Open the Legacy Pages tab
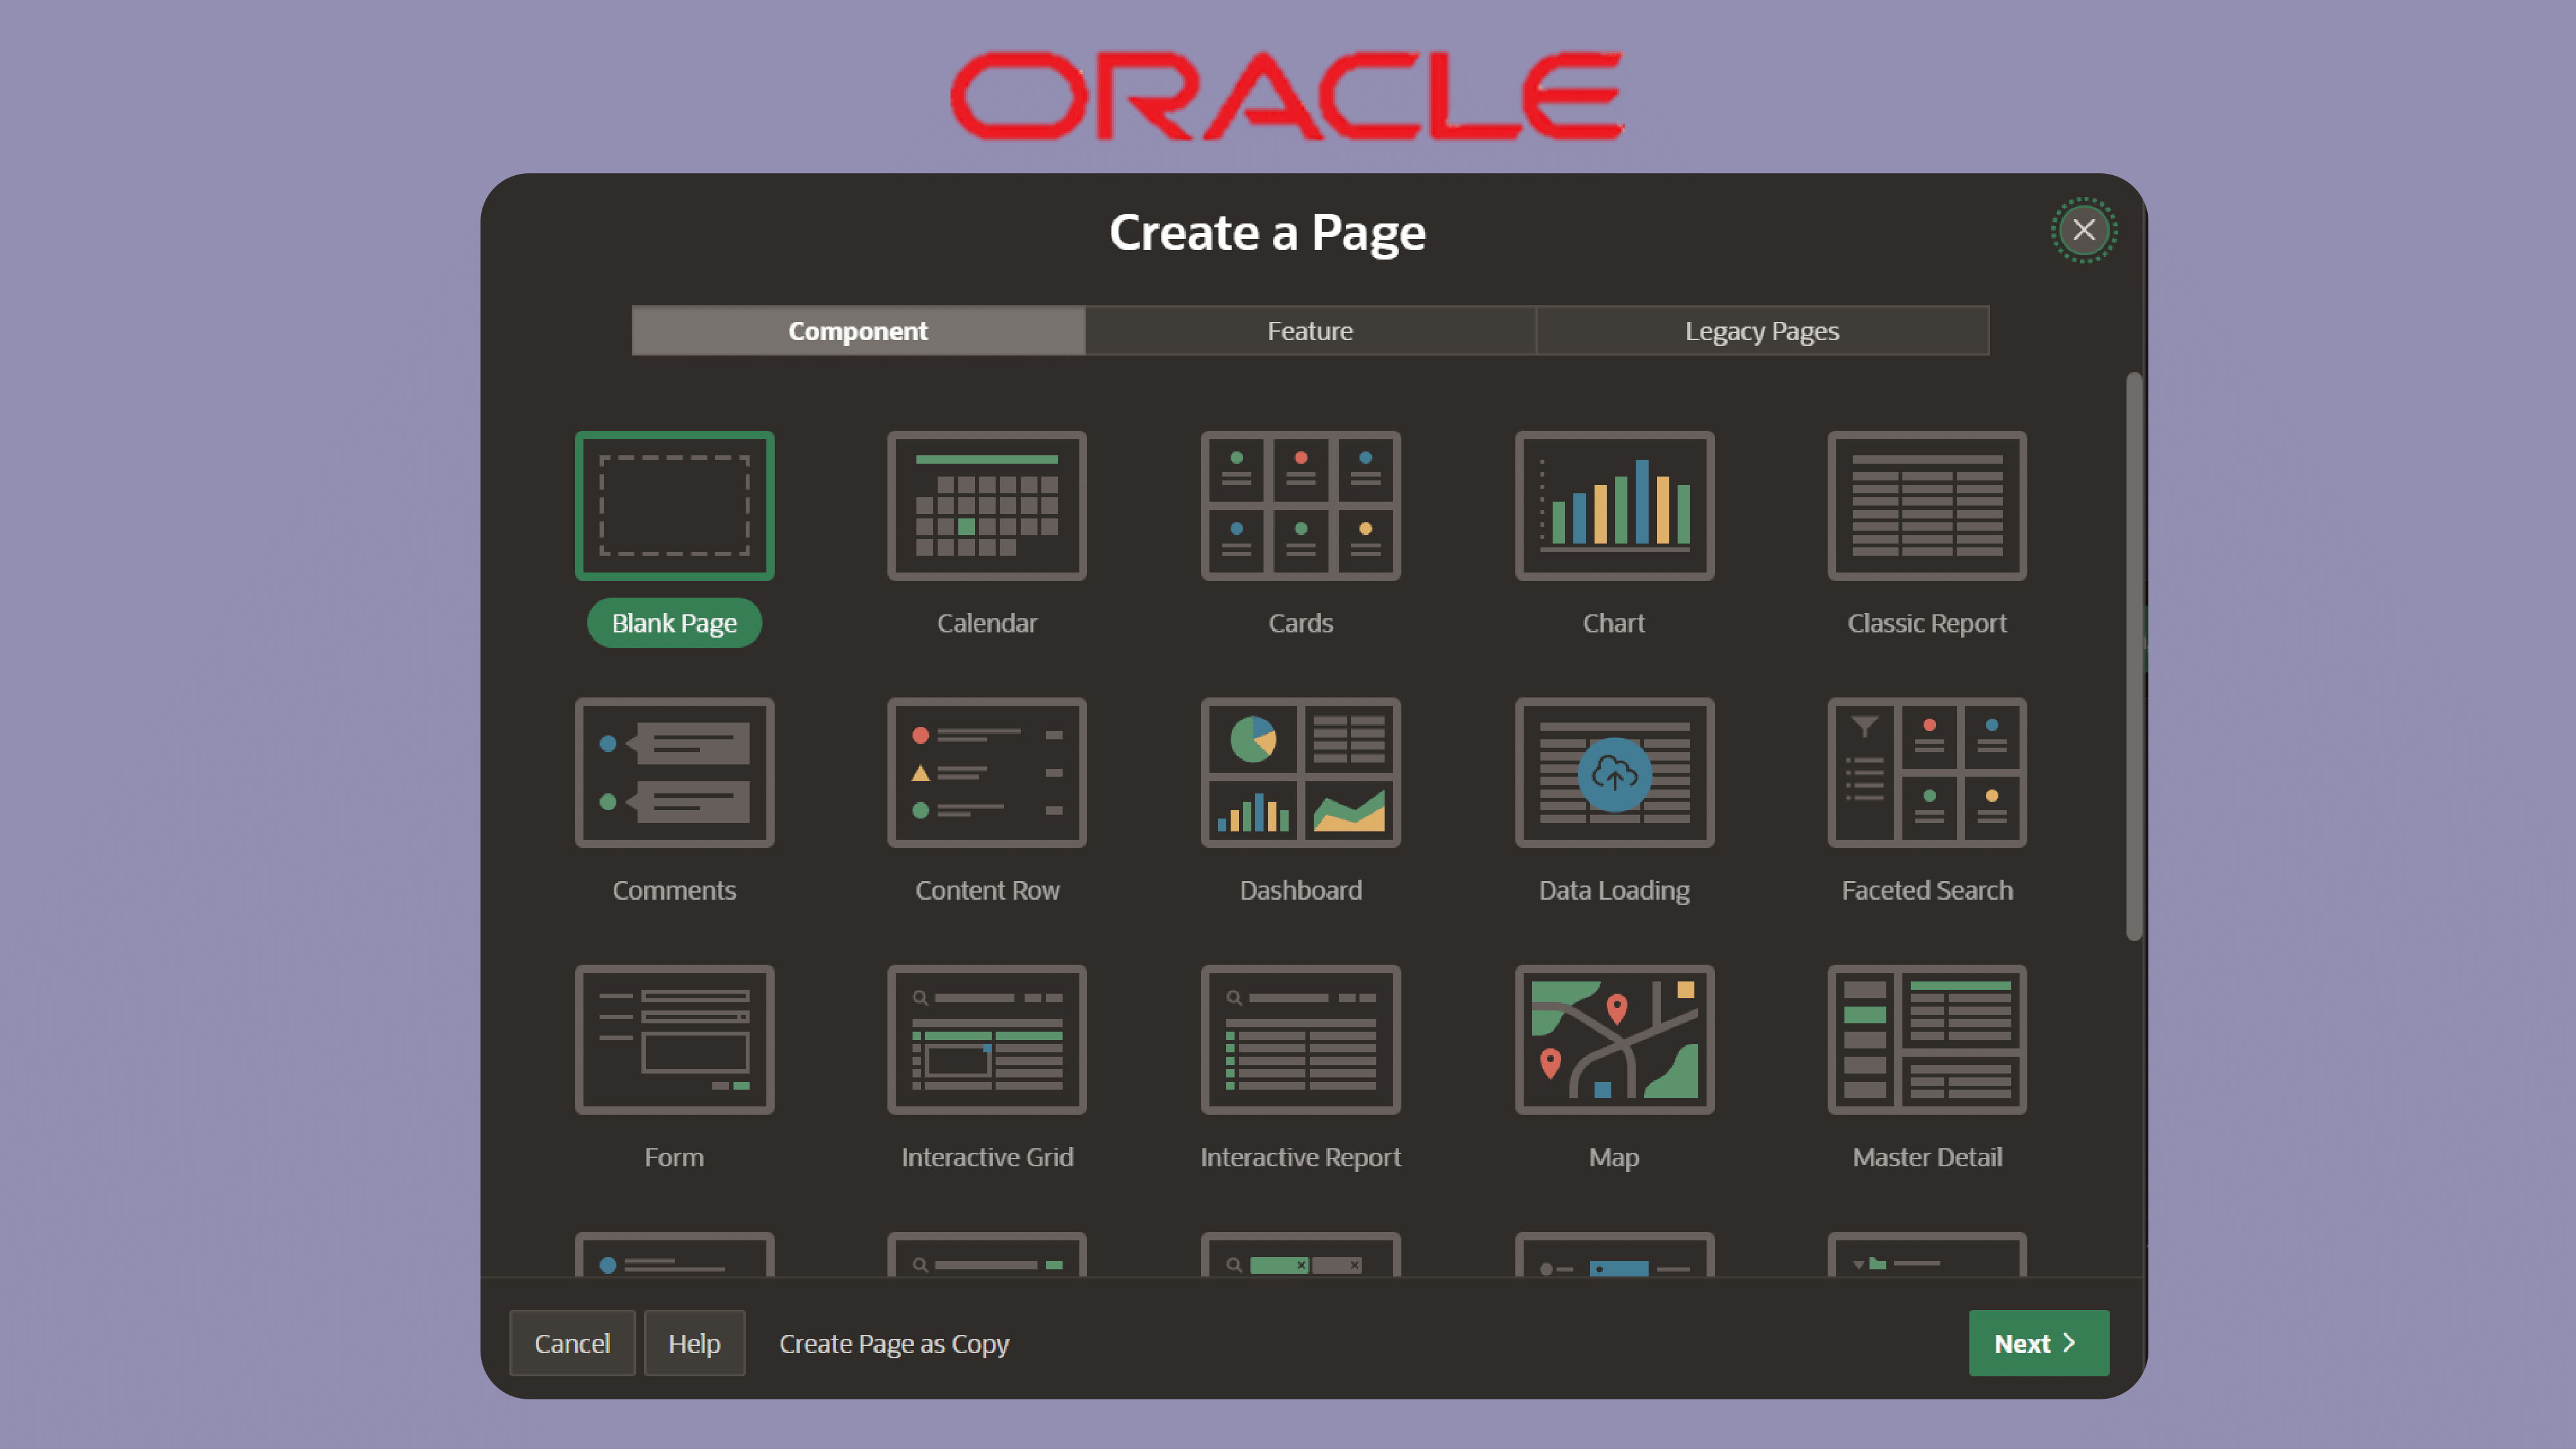Screen dimensions: 2576x1449 pyautogui.click(x=1761, y=331)
